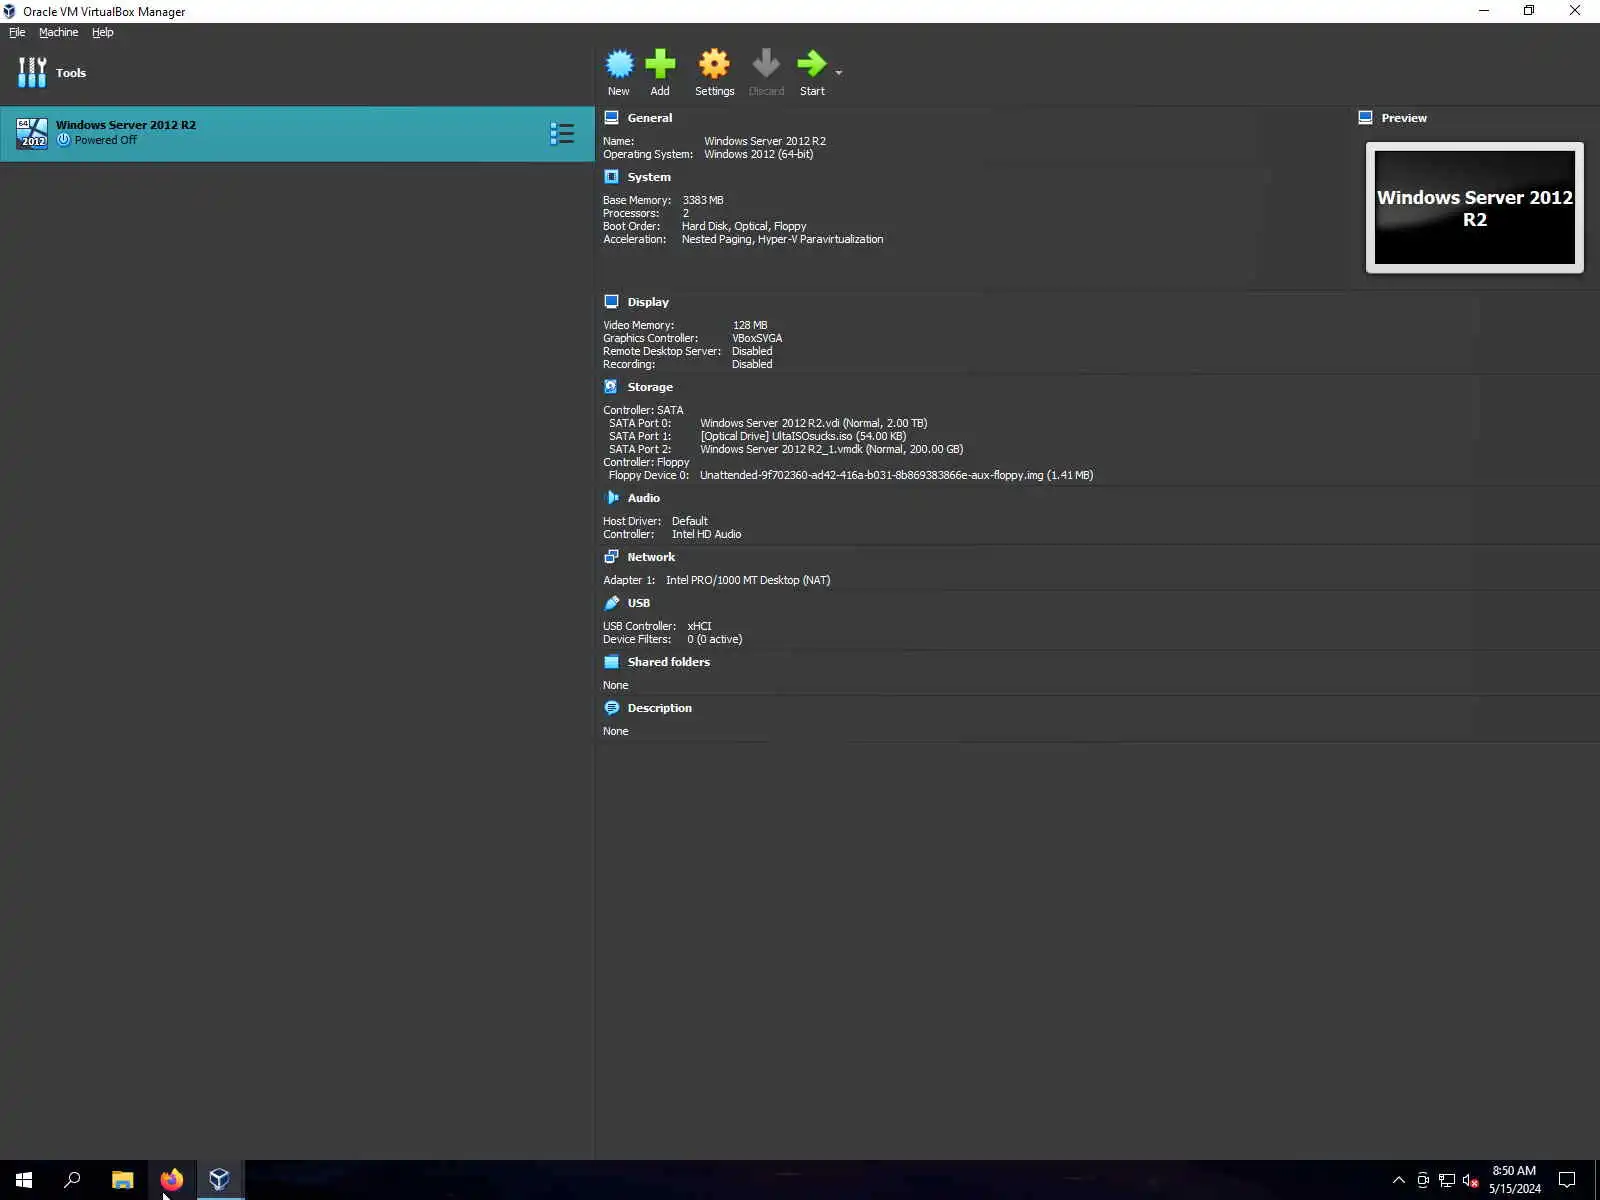Open the Help menu
This screenshot has width=1600, height=1200.
coord(103,32)
